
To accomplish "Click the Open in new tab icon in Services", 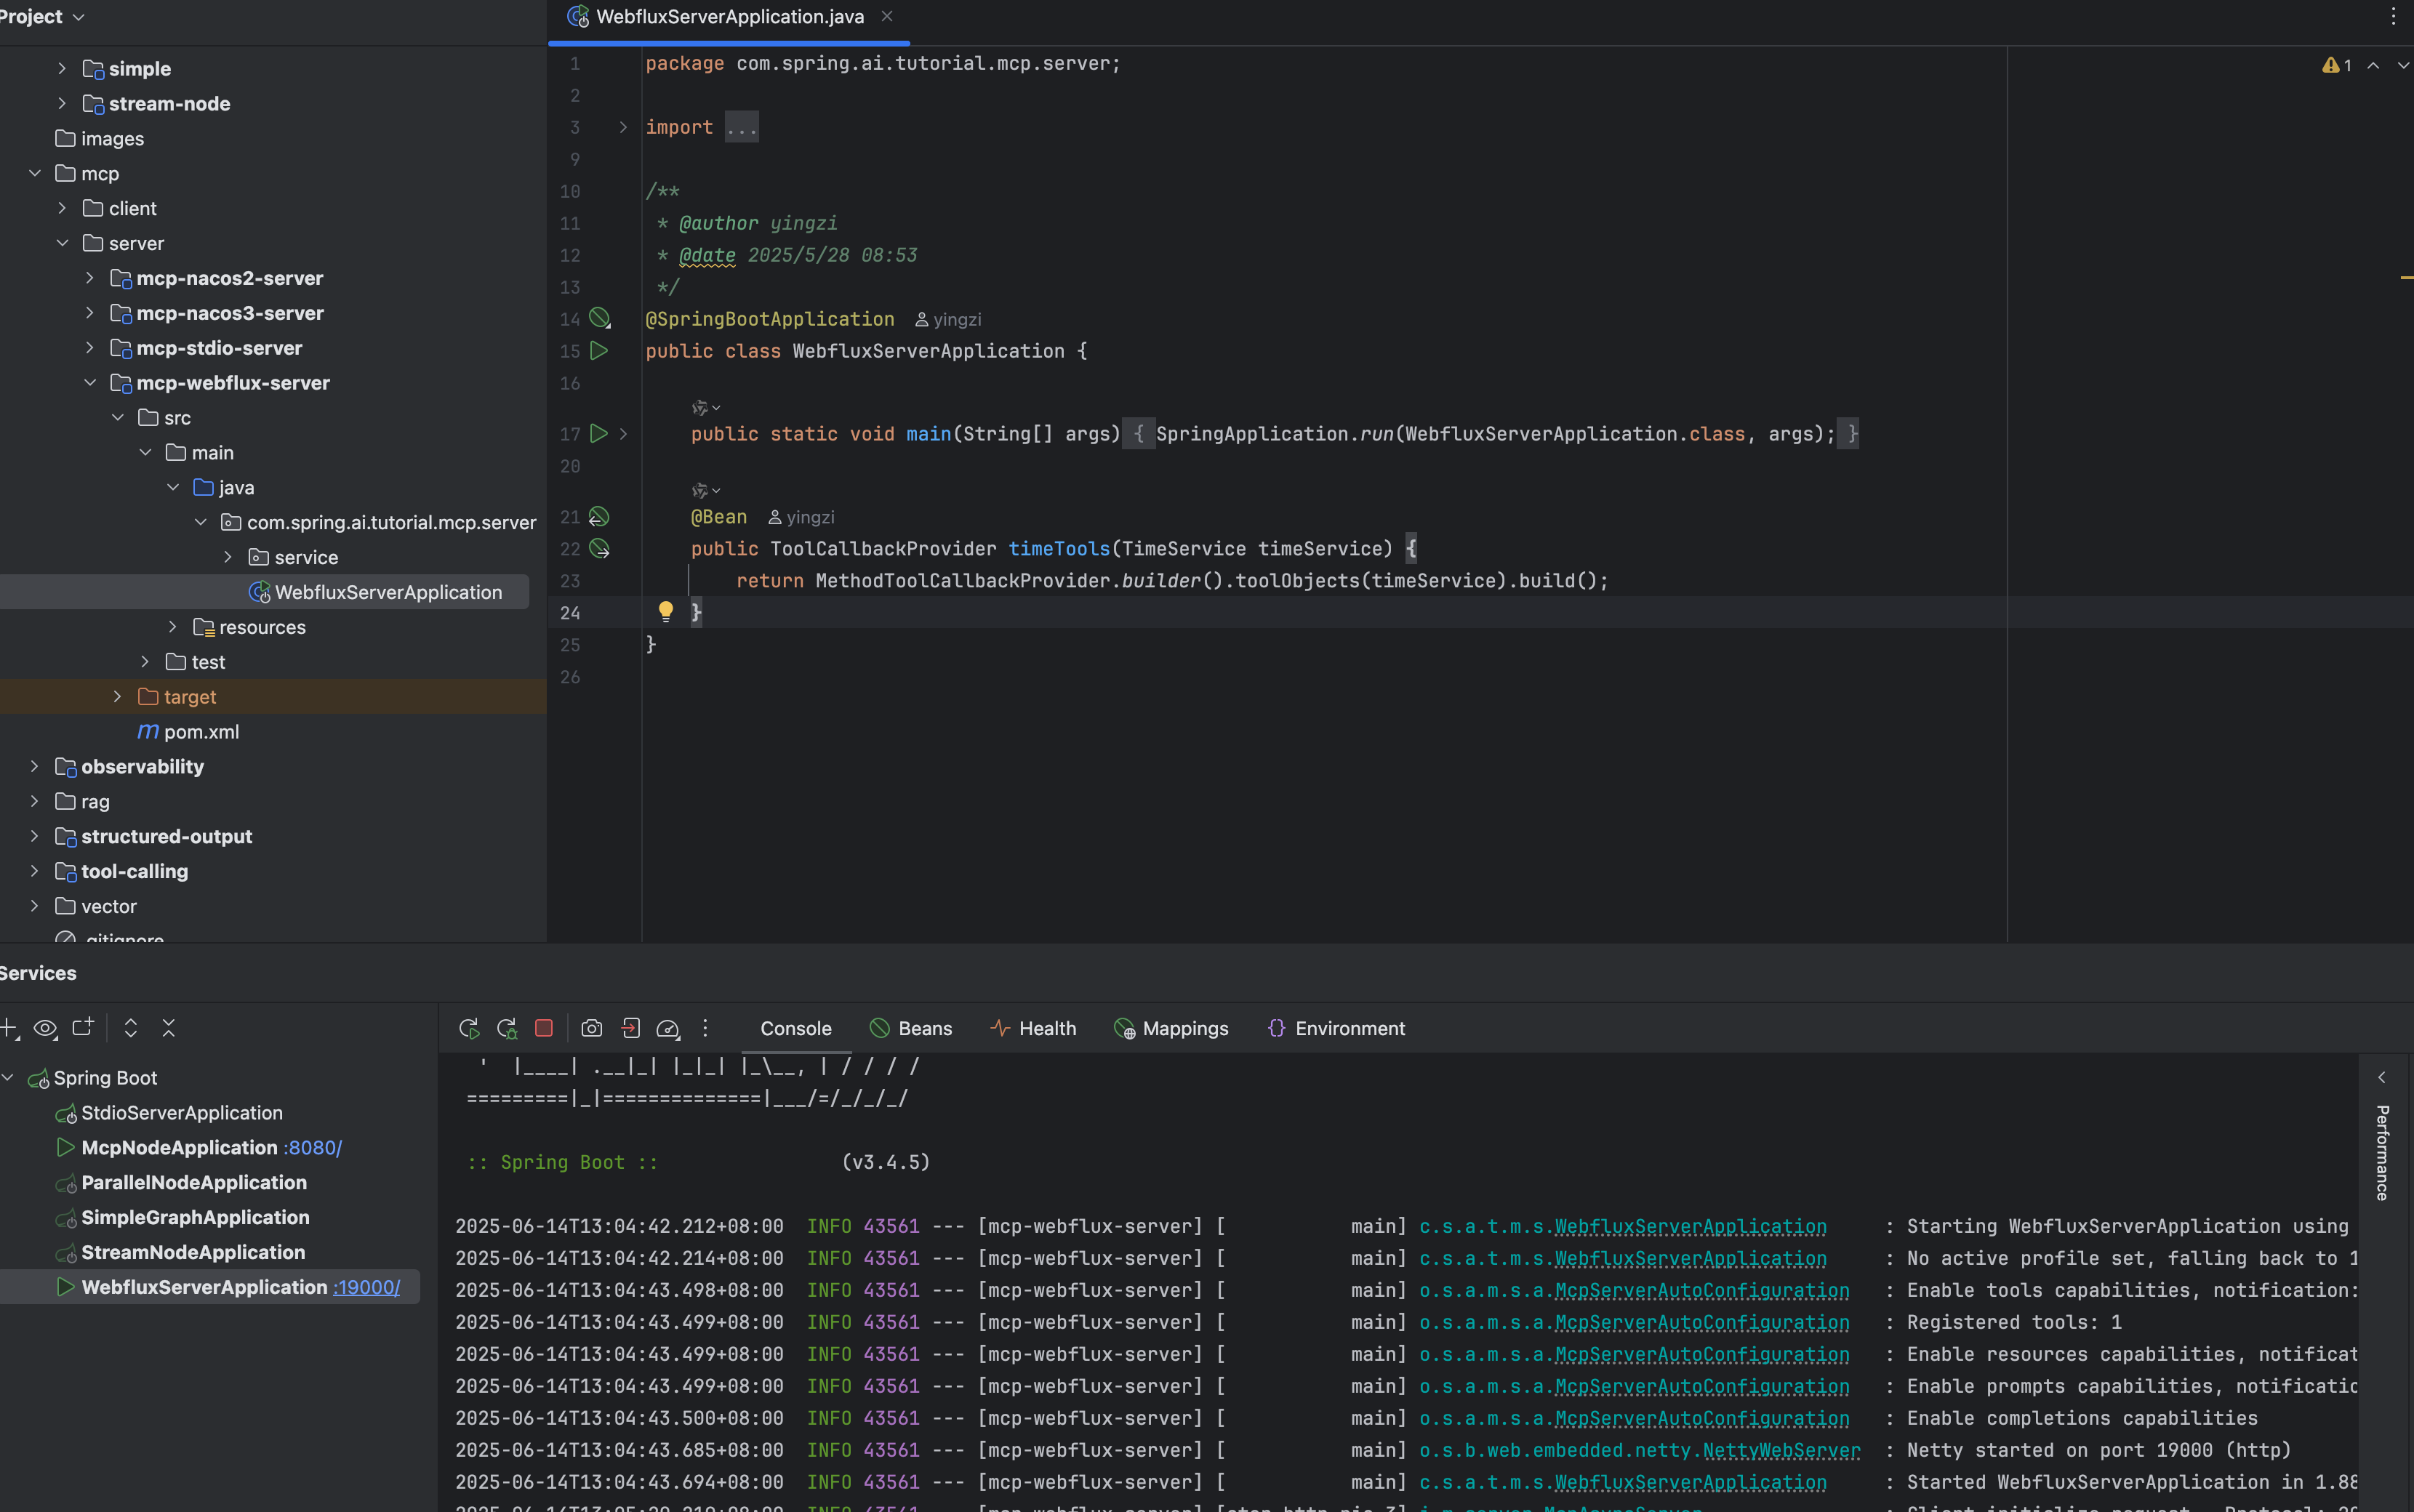I will [x=83, y=1027].
